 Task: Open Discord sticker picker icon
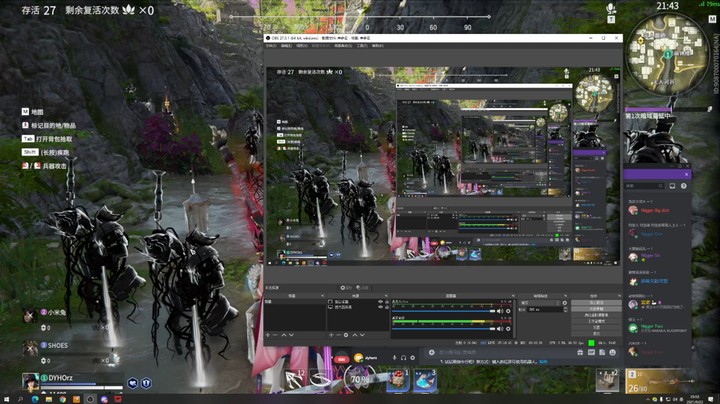[602, 352]
